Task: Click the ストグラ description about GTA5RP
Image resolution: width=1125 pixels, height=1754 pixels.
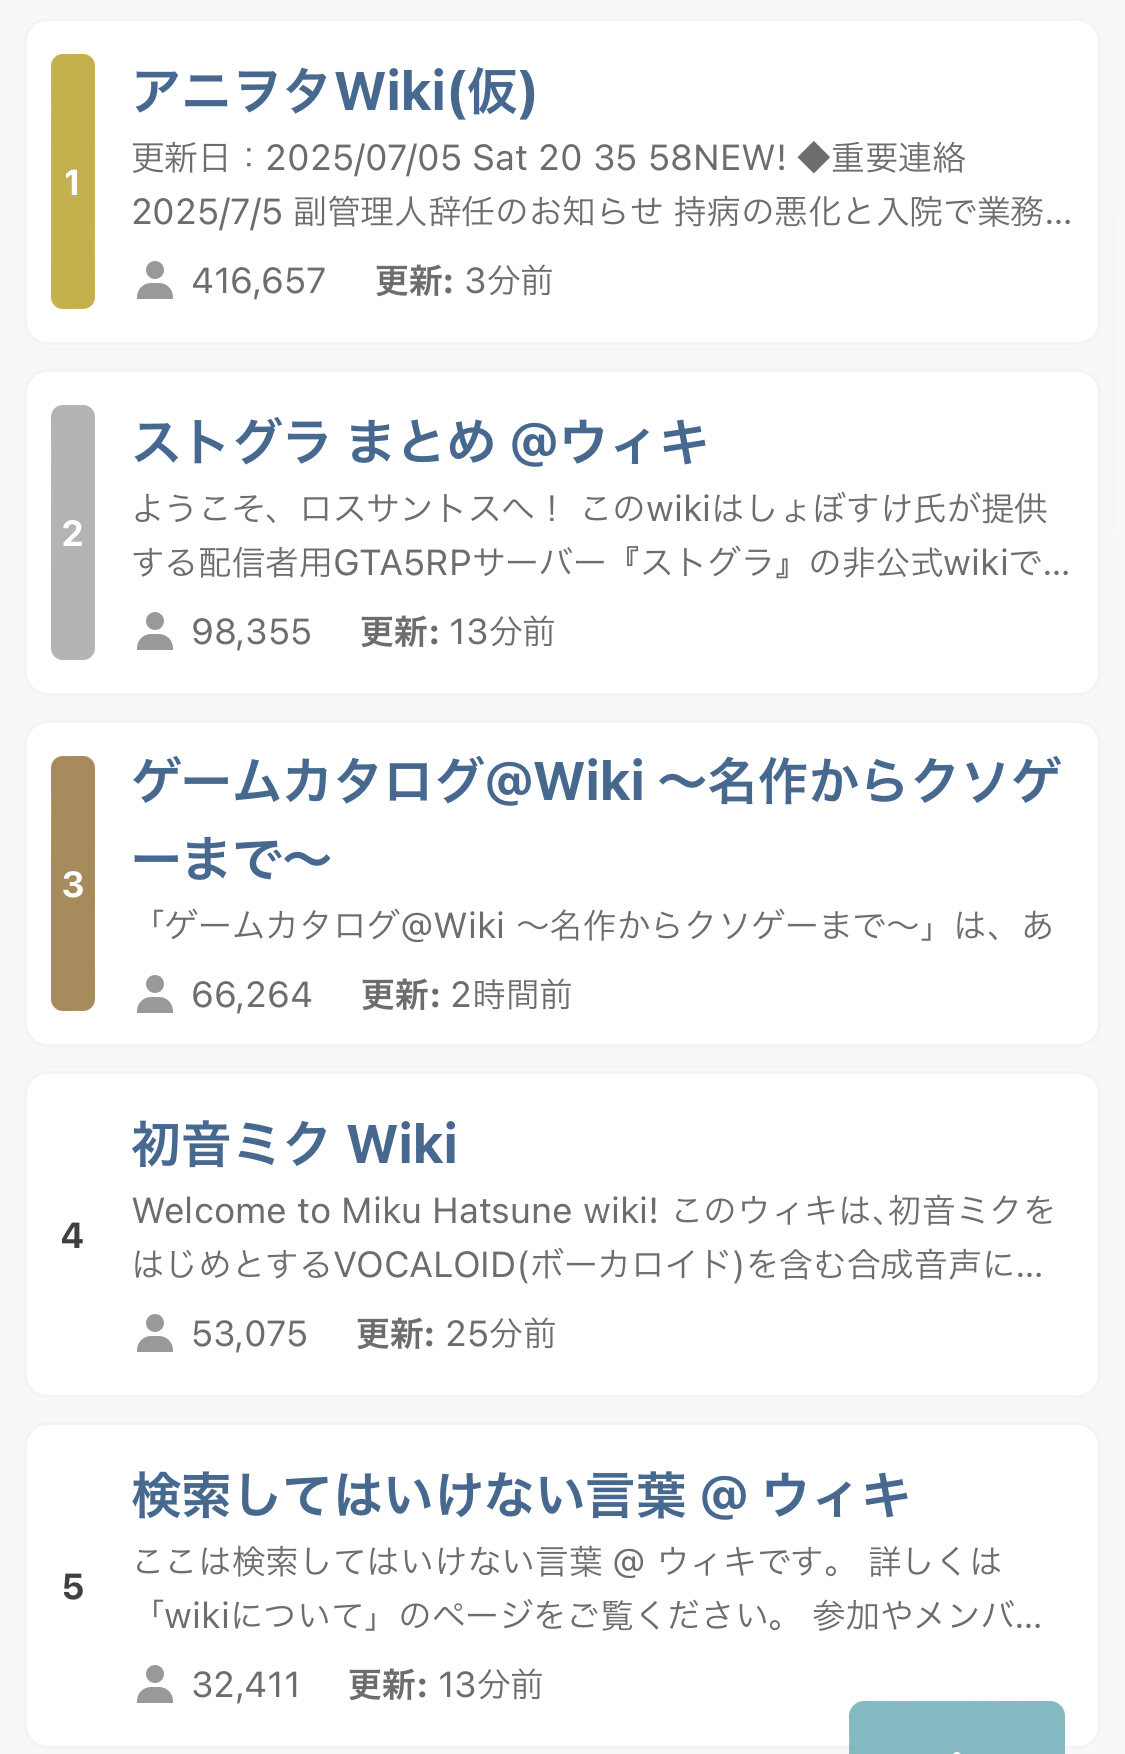Action: pyautogui.click(x=602, y=536)
